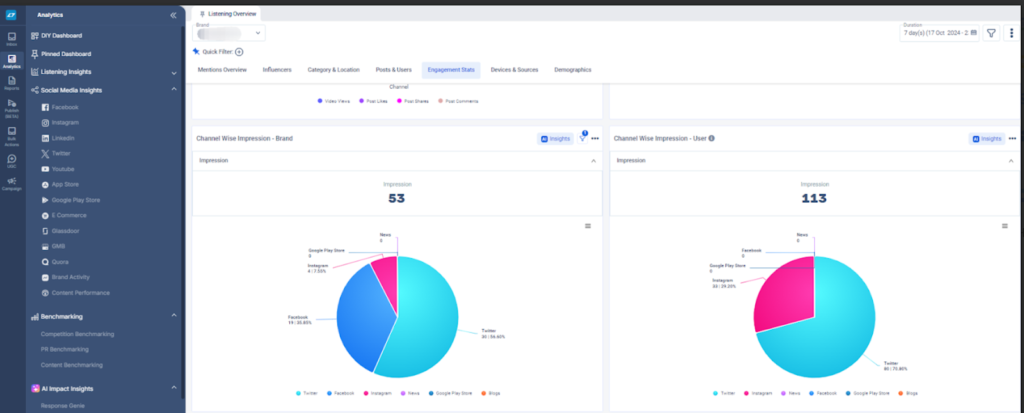Open the Brand impression chart hamburger menu
The image size is (1024, 413).
pyautogui.click(x=588, y=225)
